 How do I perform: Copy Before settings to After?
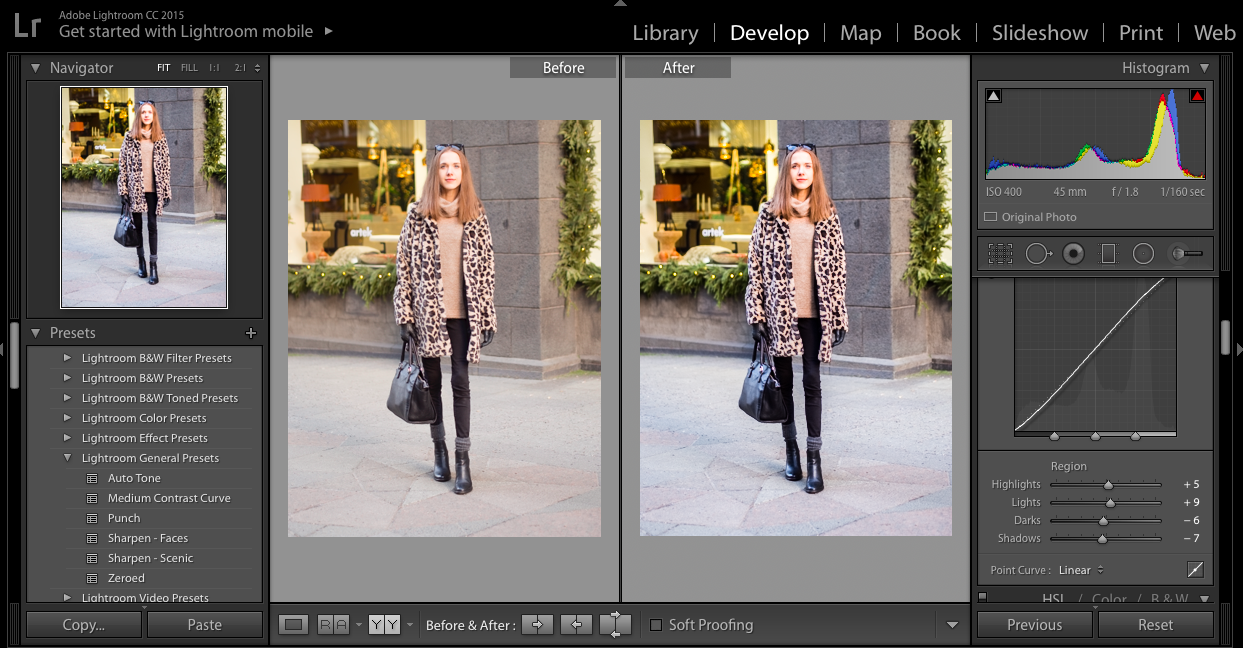click(x=537, y=625)
